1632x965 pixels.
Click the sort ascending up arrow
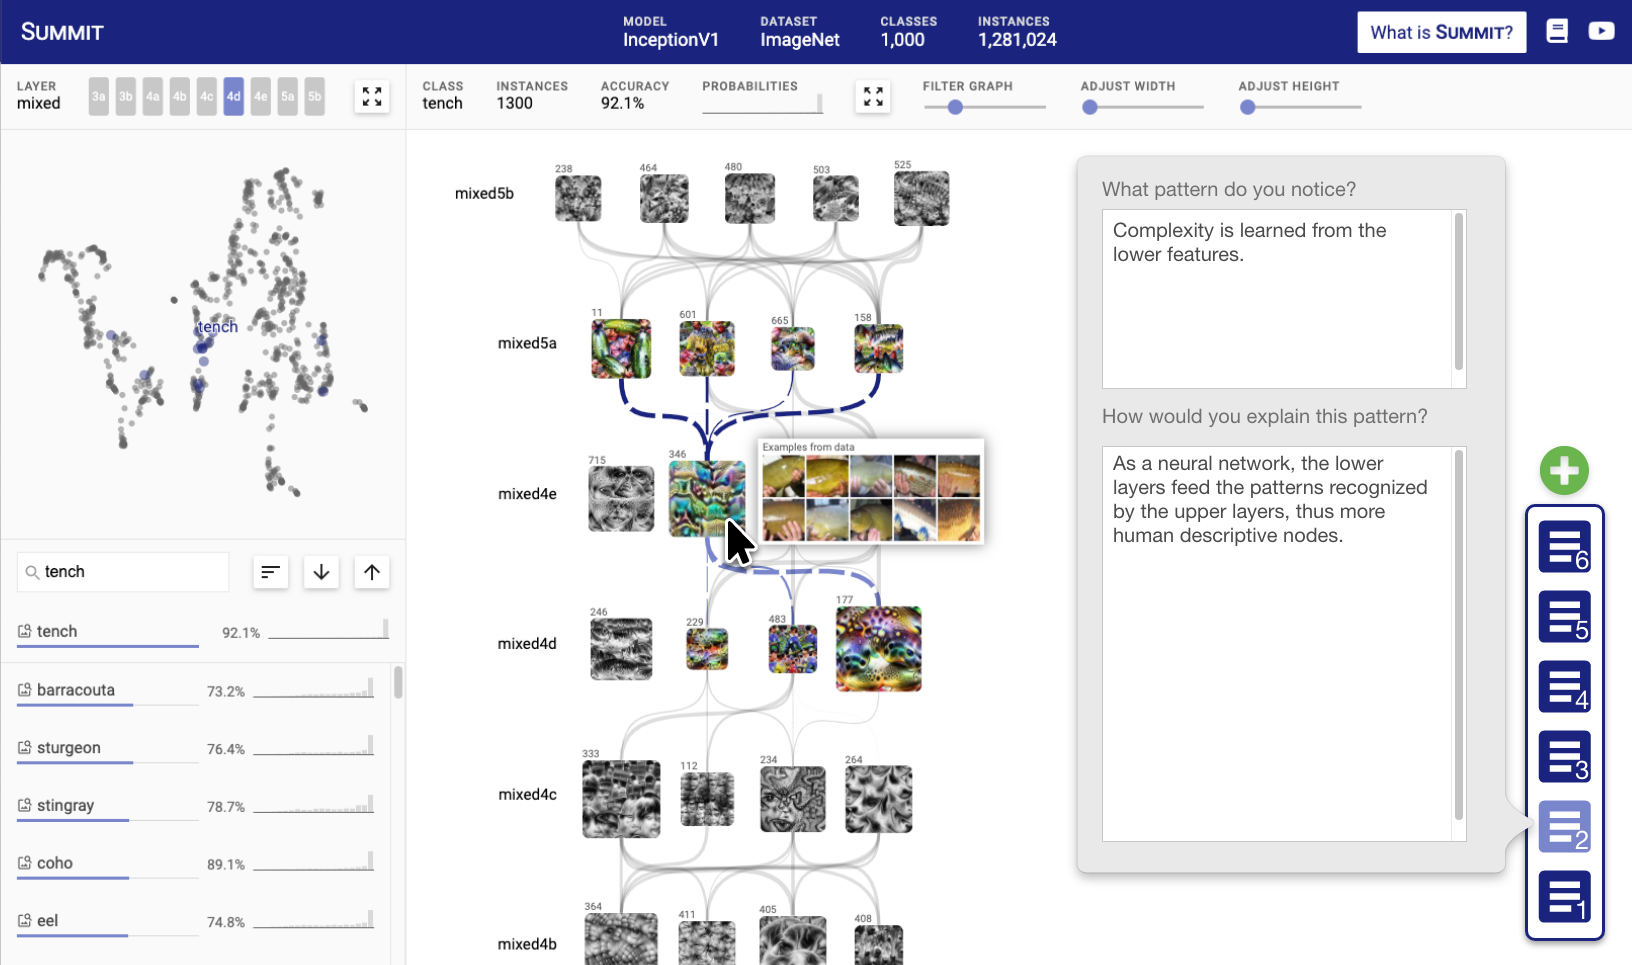click(372, 572)
